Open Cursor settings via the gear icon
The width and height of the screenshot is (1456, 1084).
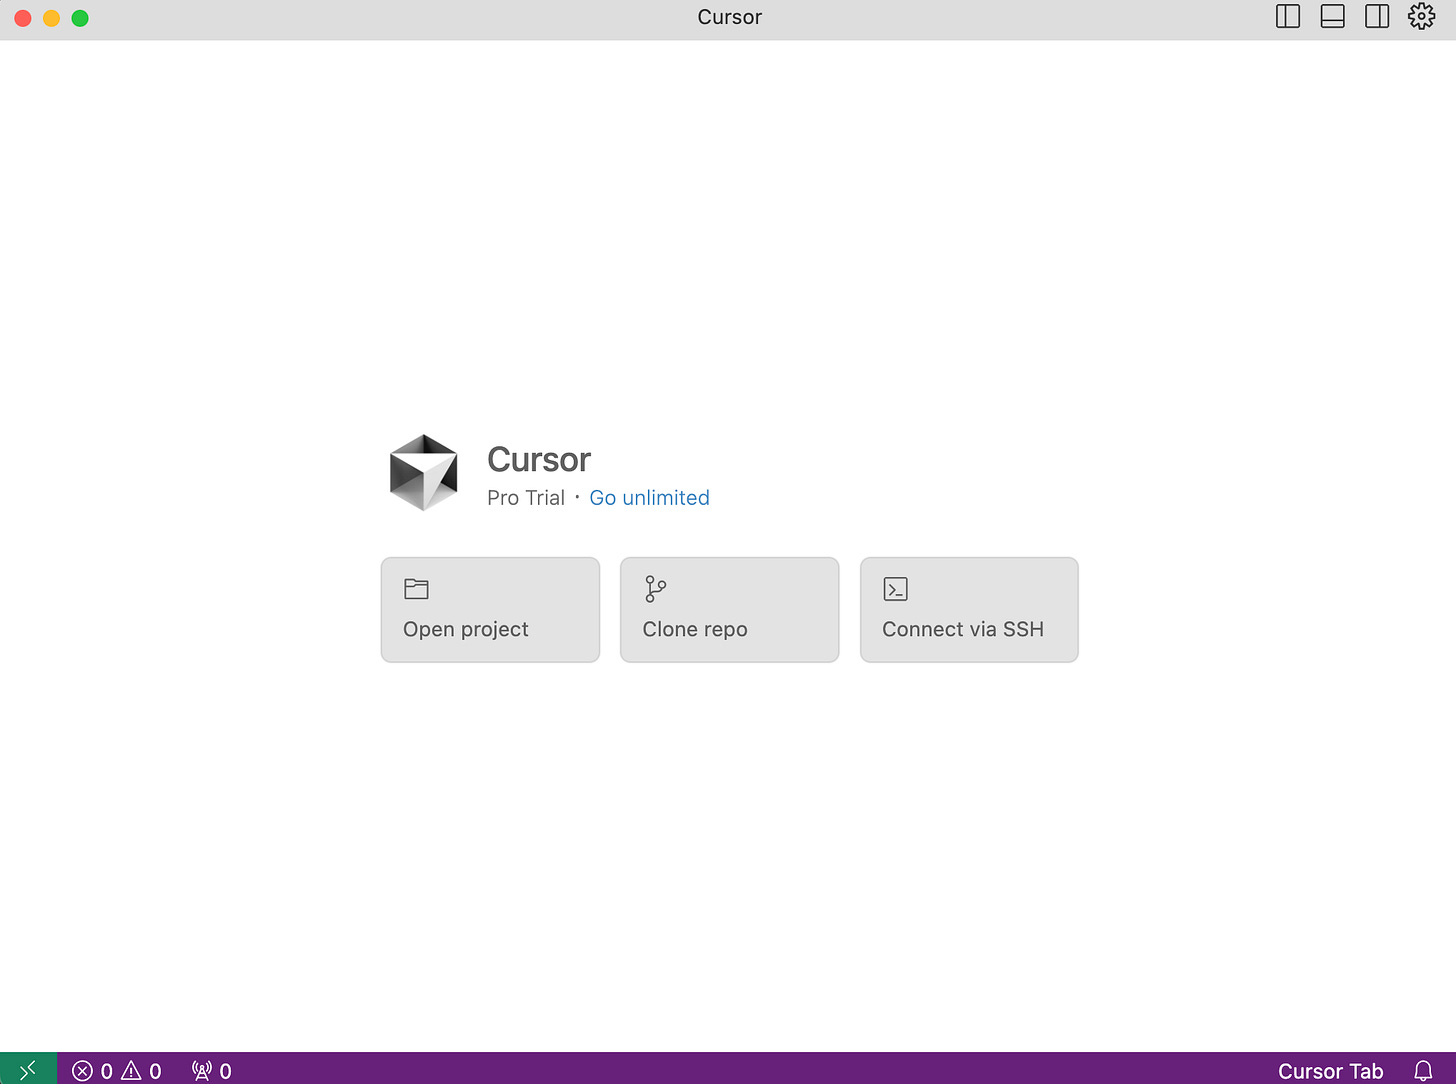point(1421,17)
